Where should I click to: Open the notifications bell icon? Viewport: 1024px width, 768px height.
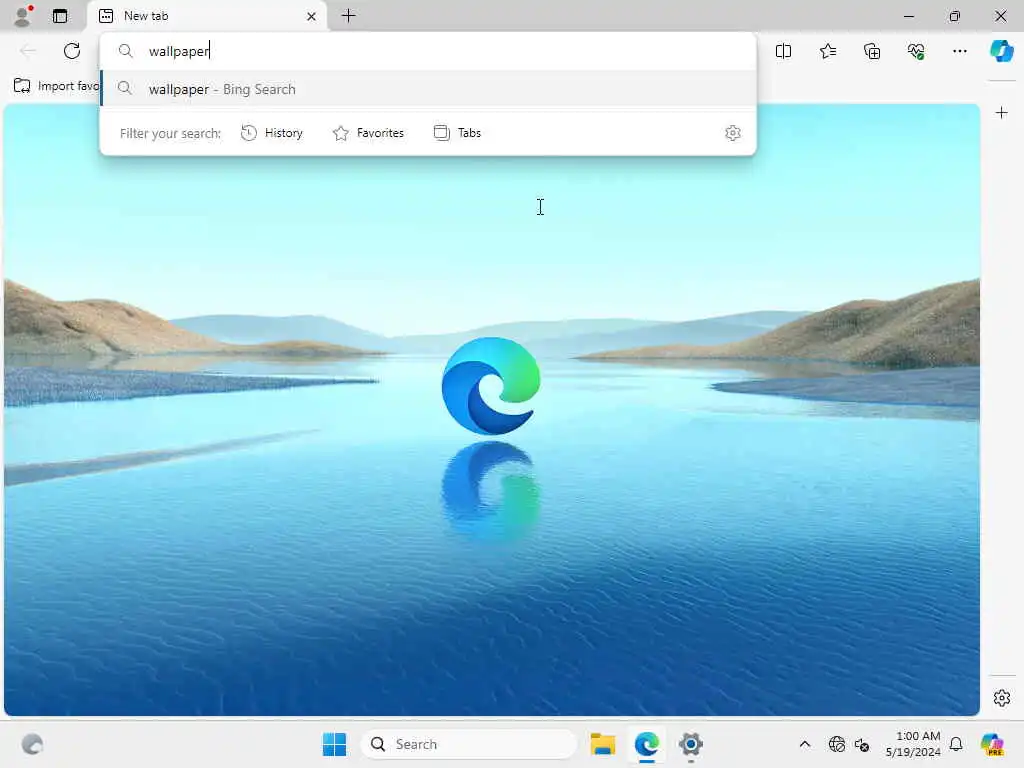point(956,744)
